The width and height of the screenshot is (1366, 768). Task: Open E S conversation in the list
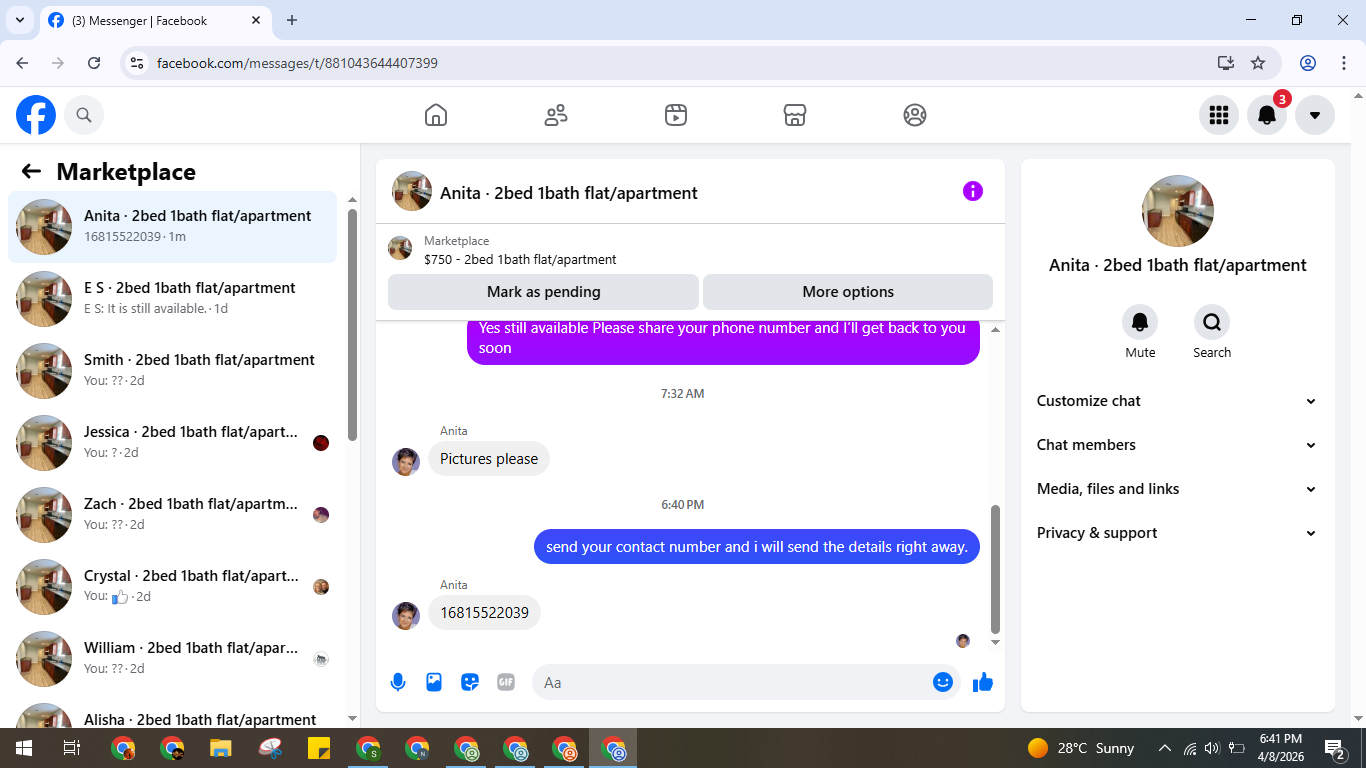coord(172,299)
